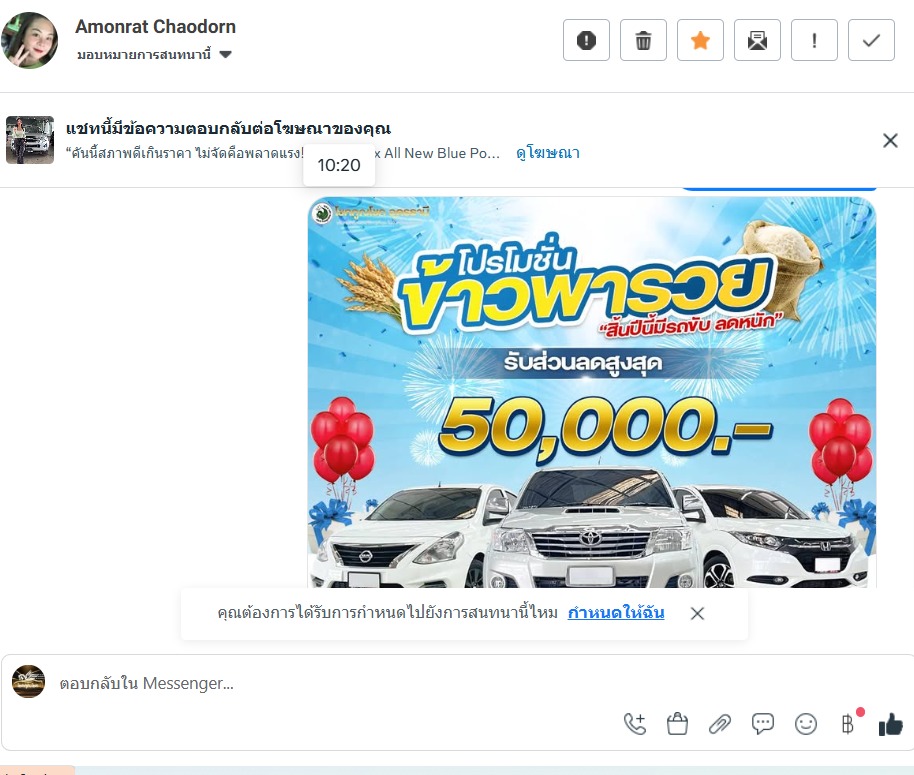
Task: Send a thumbs-up like
Action: click(x=891, y=724)
